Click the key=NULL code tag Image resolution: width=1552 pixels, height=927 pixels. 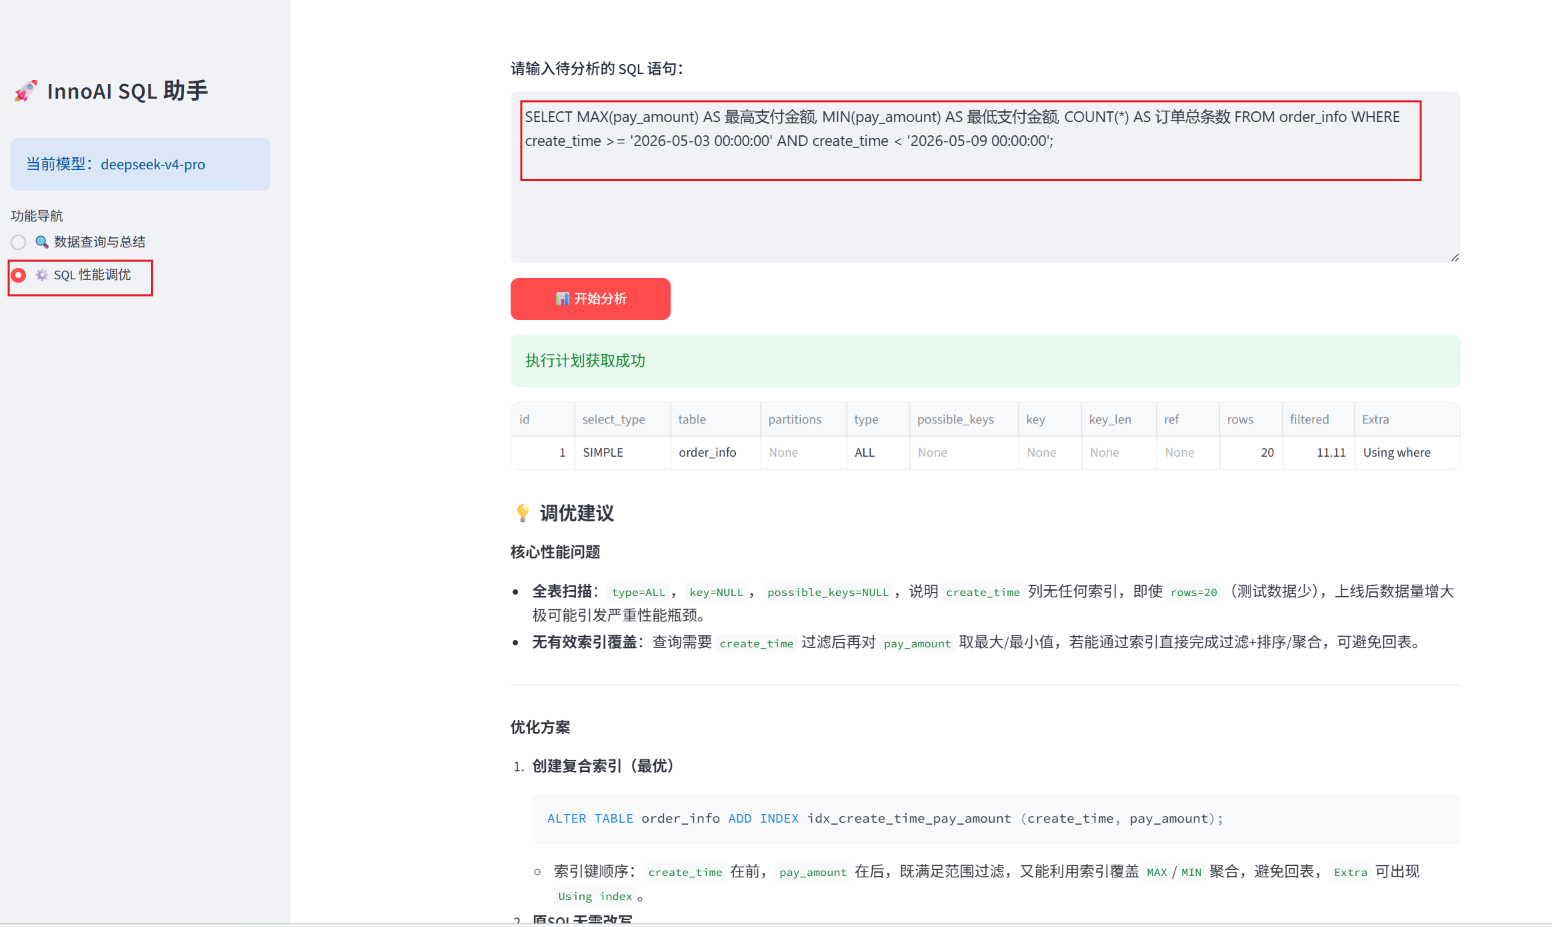[x=716, y=592]
